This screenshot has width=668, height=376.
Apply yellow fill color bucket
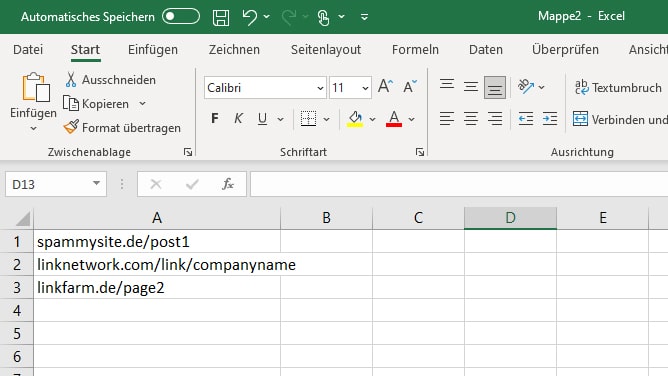(355, 119)
